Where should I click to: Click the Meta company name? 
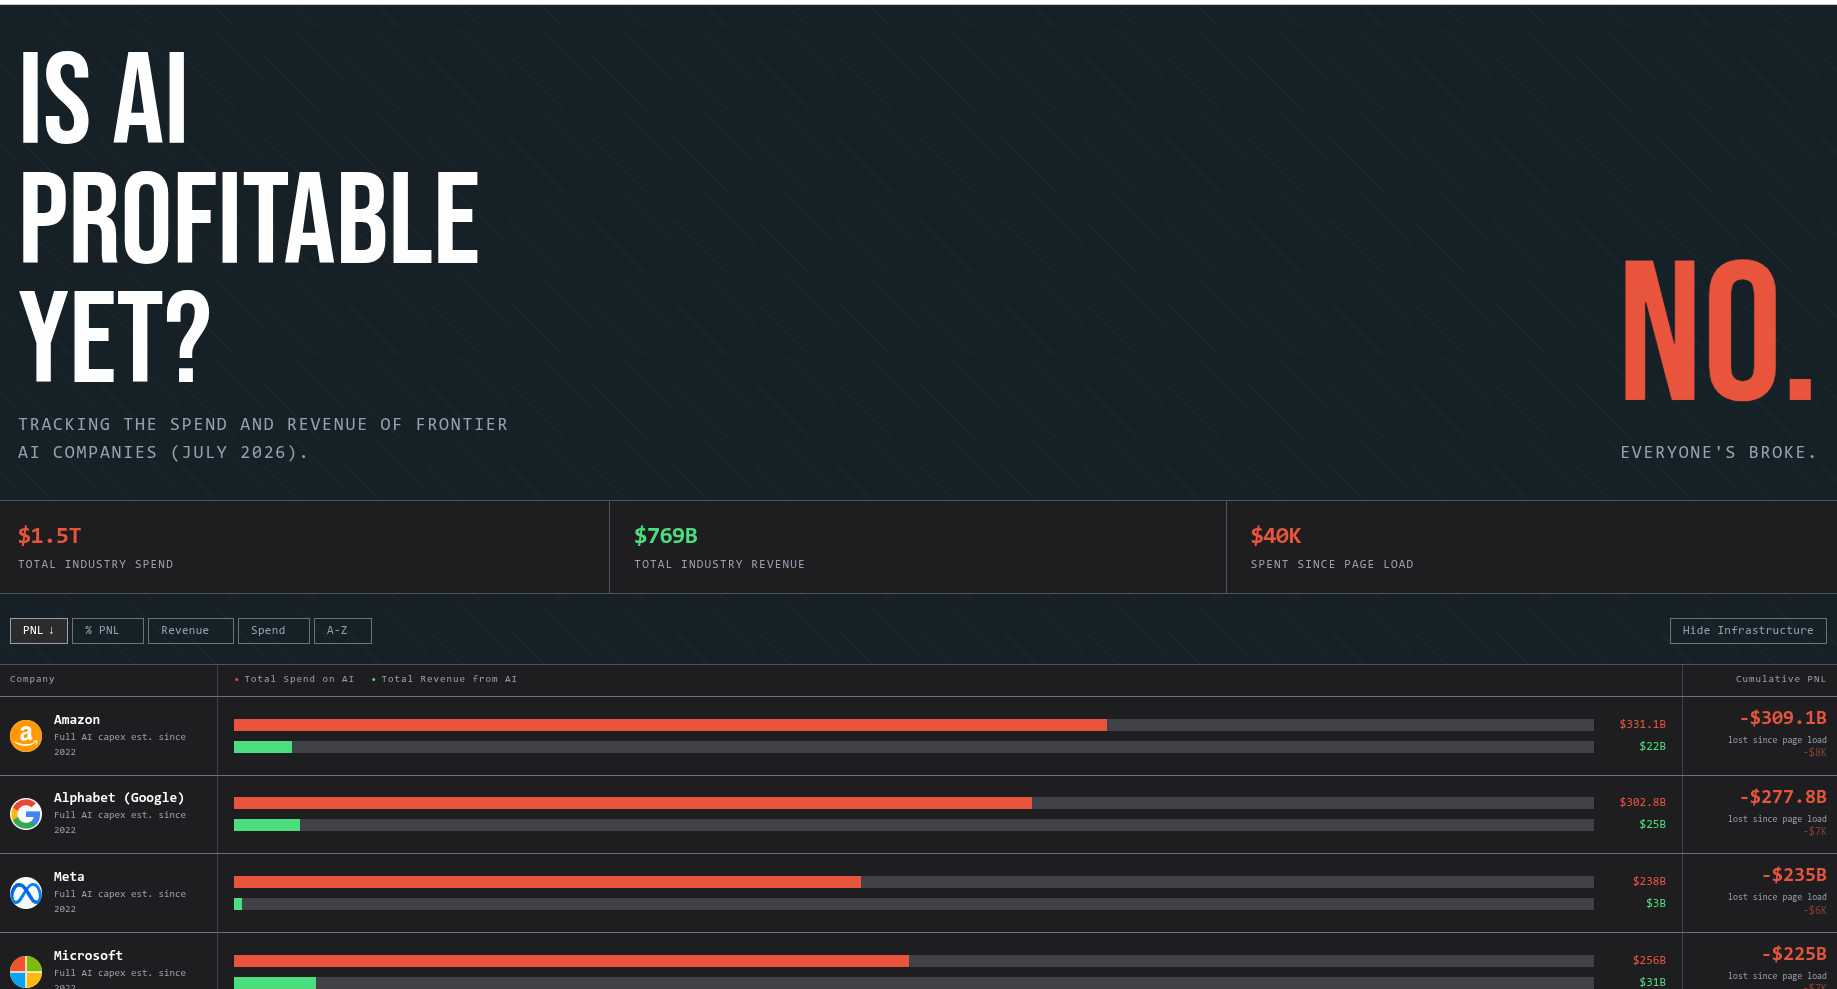[x=69, y=877]
